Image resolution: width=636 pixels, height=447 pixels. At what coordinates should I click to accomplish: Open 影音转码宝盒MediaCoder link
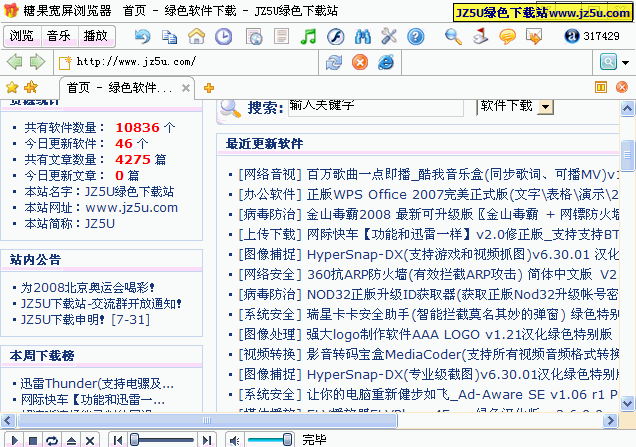[x=462, y=355]
